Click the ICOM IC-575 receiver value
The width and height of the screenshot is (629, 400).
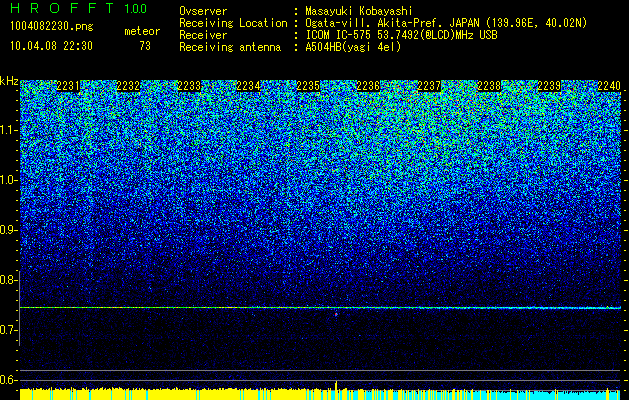[x=401, y=35]
